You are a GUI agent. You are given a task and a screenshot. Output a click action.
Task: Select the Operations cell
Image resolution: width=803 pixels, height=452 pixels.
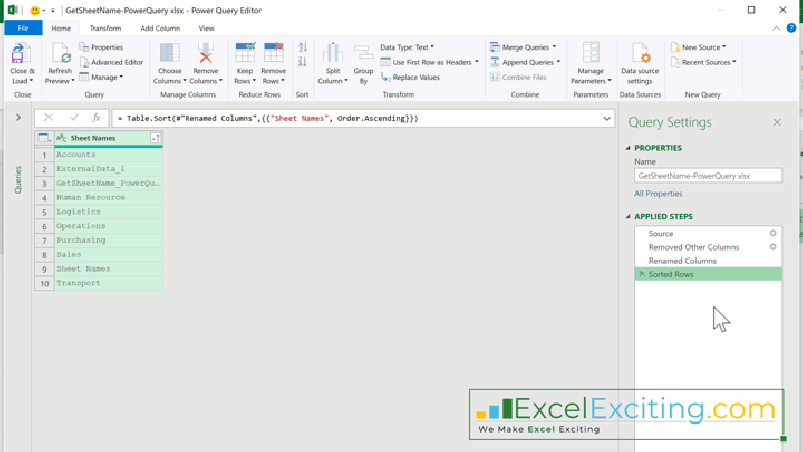(109, 226)
